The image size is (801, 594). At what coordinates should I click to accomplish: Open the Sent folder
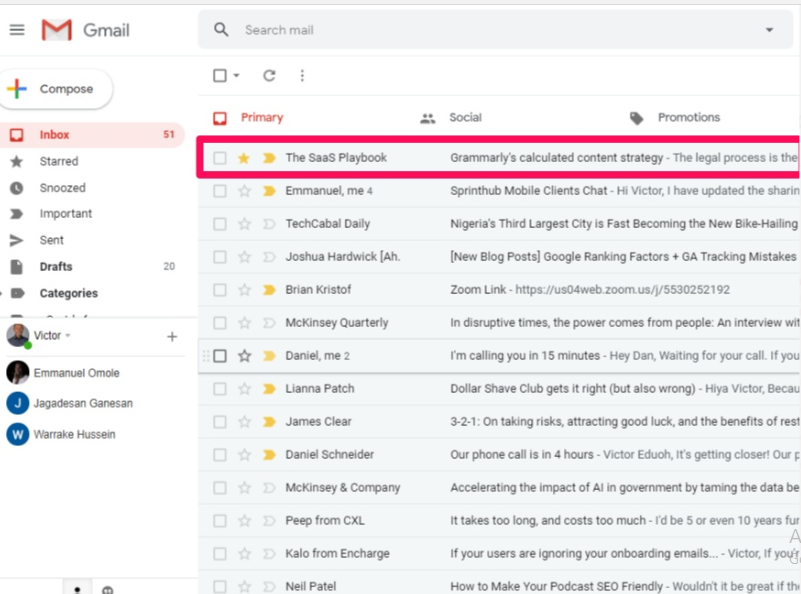[52, 240]
